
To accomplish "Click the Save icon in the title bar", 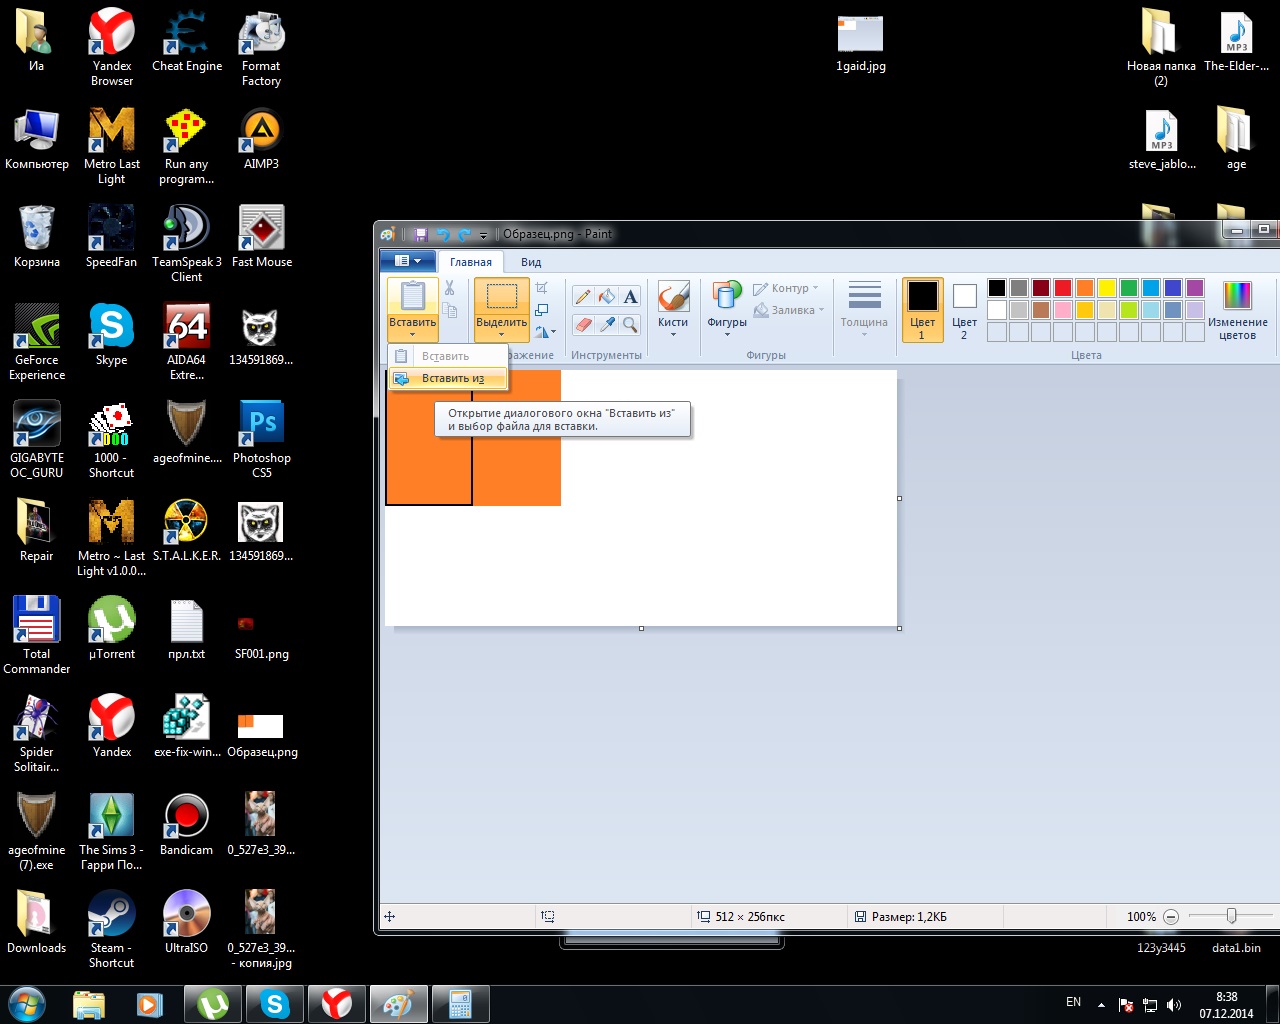I will coord(421,235).
